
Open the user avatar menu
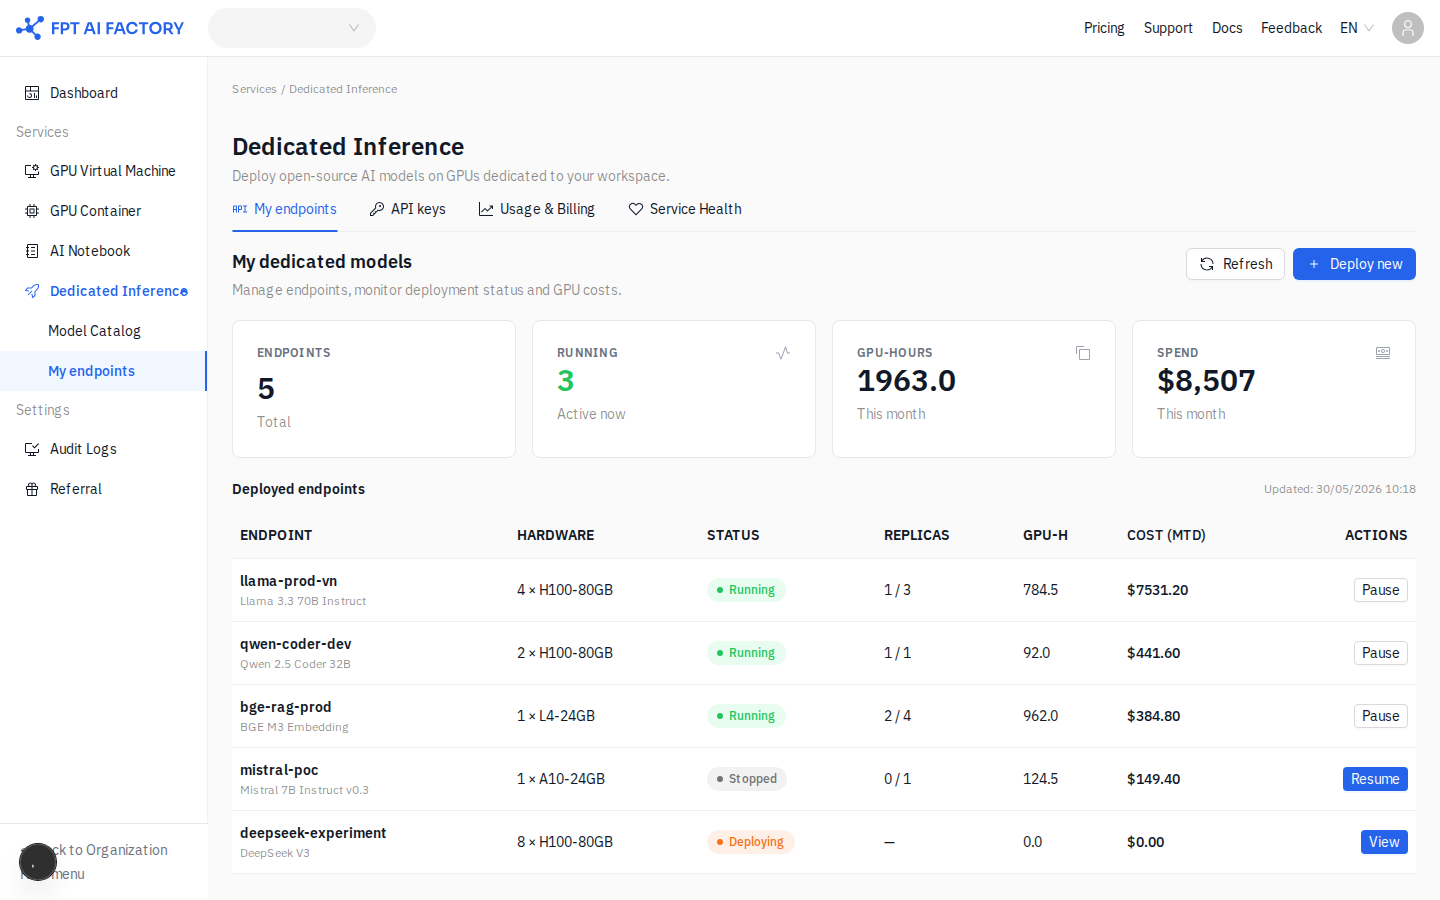[1408, 28]
